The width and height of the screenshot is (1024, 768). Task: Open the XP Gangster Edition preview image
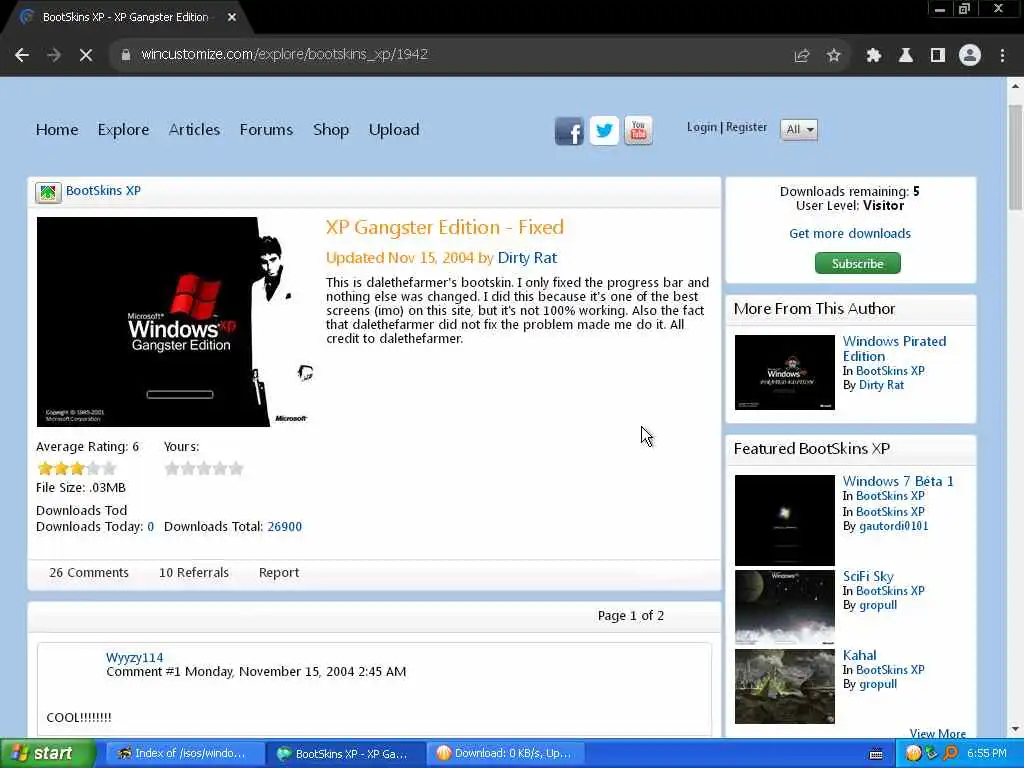coord(176,322)
